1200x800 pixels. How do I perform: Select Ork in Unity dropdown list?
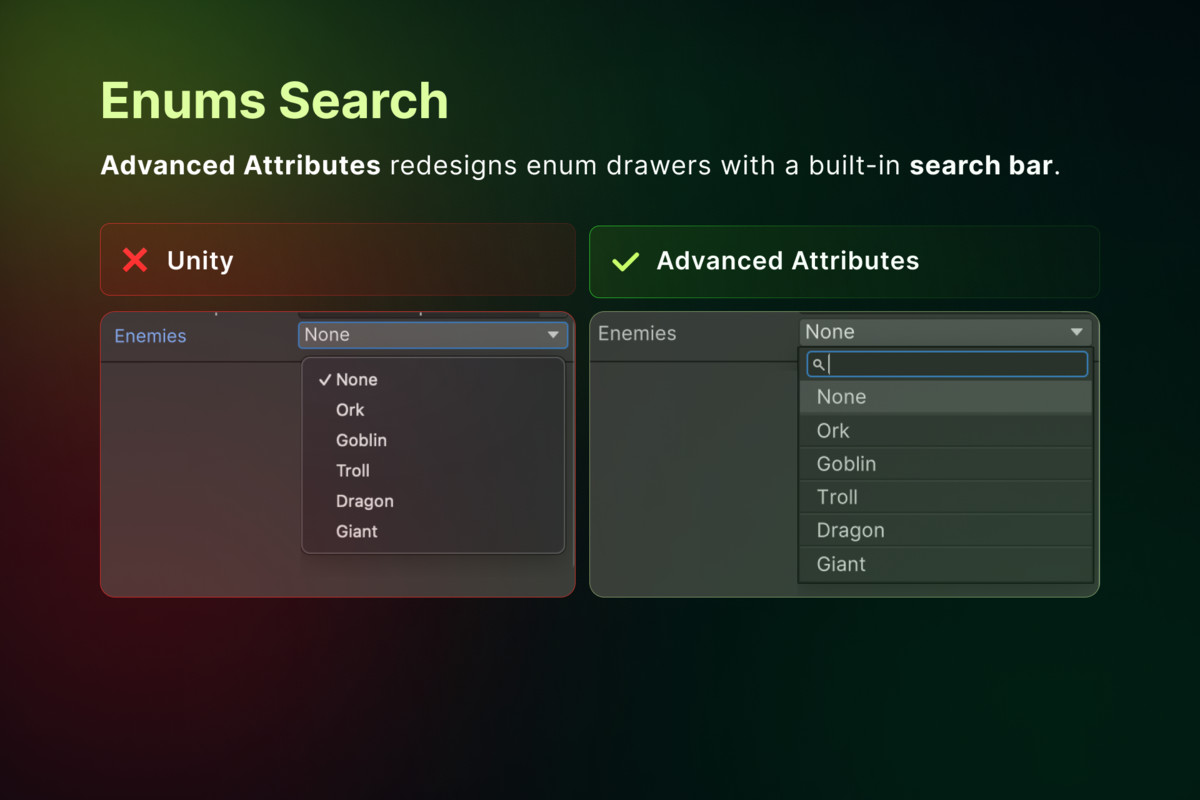(350, 410)
